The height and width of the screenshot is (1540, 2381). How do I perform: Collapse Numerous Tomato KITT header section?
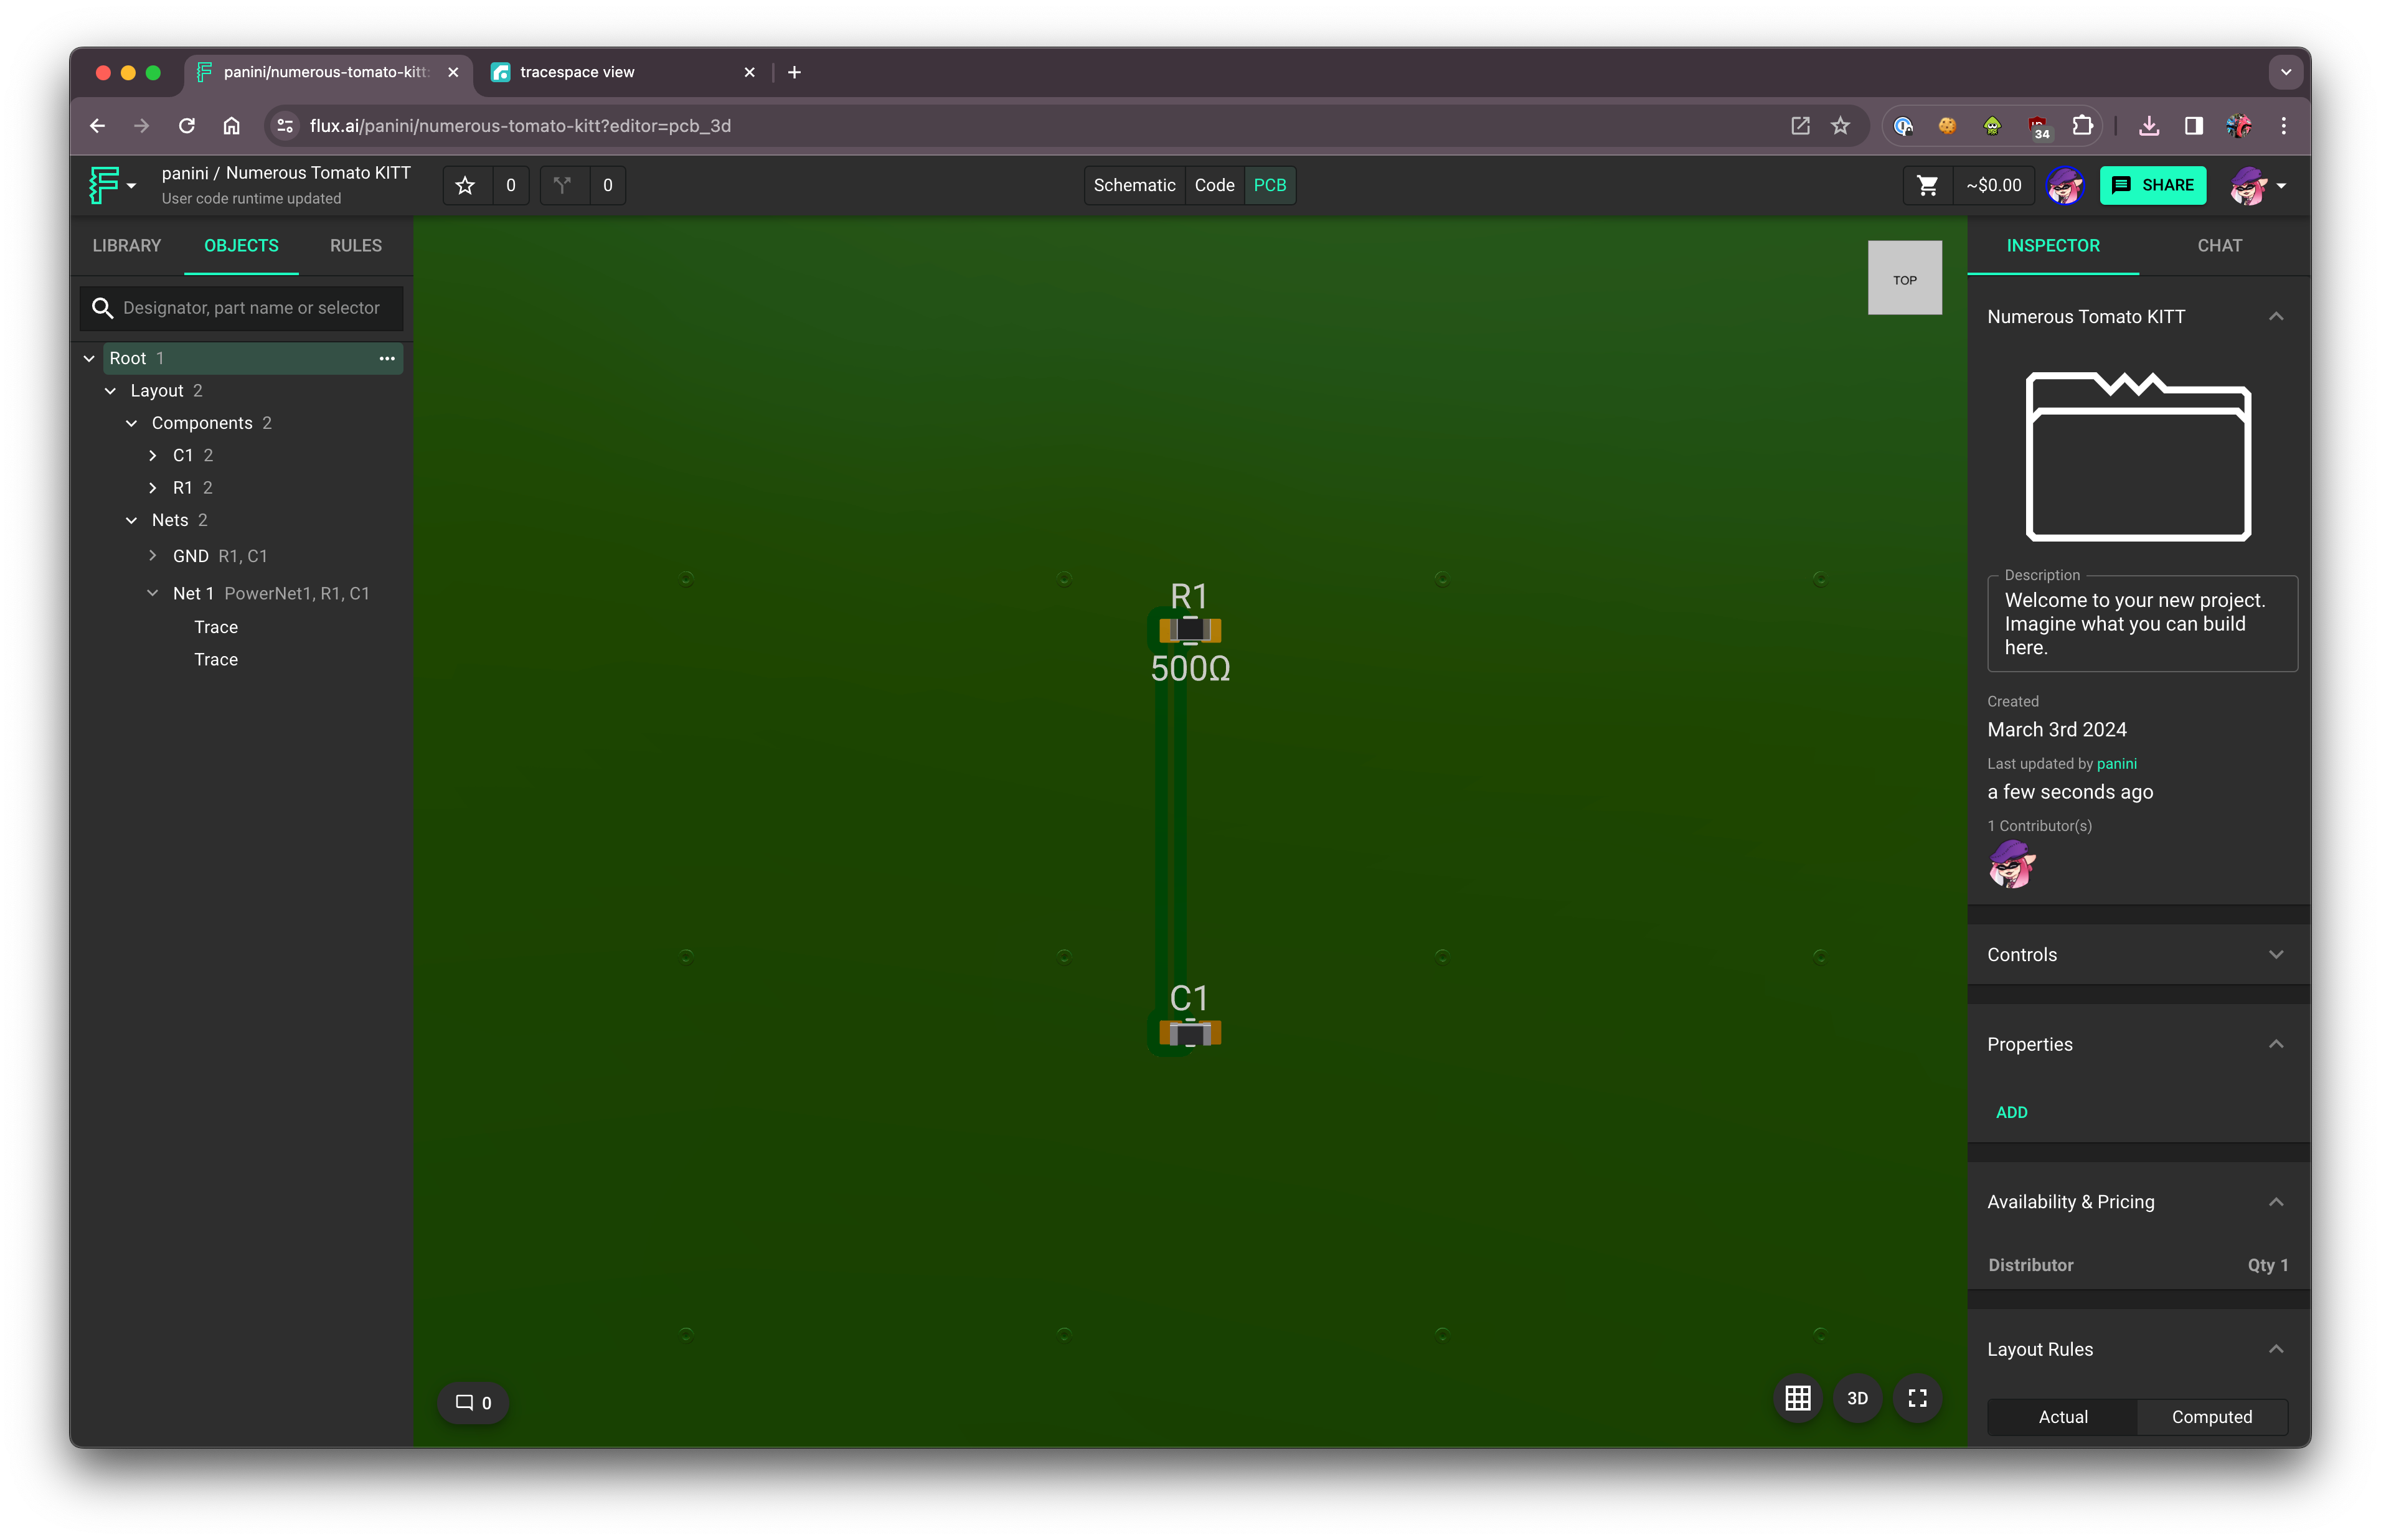[2275, 316]
